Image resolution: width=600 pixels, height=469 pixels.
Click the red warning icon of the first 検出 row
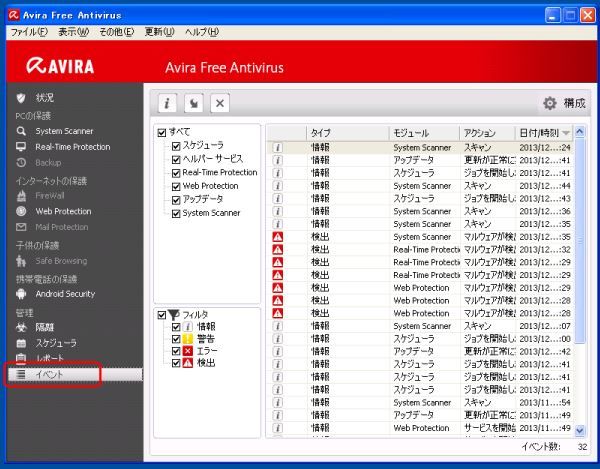pos(278,237)
